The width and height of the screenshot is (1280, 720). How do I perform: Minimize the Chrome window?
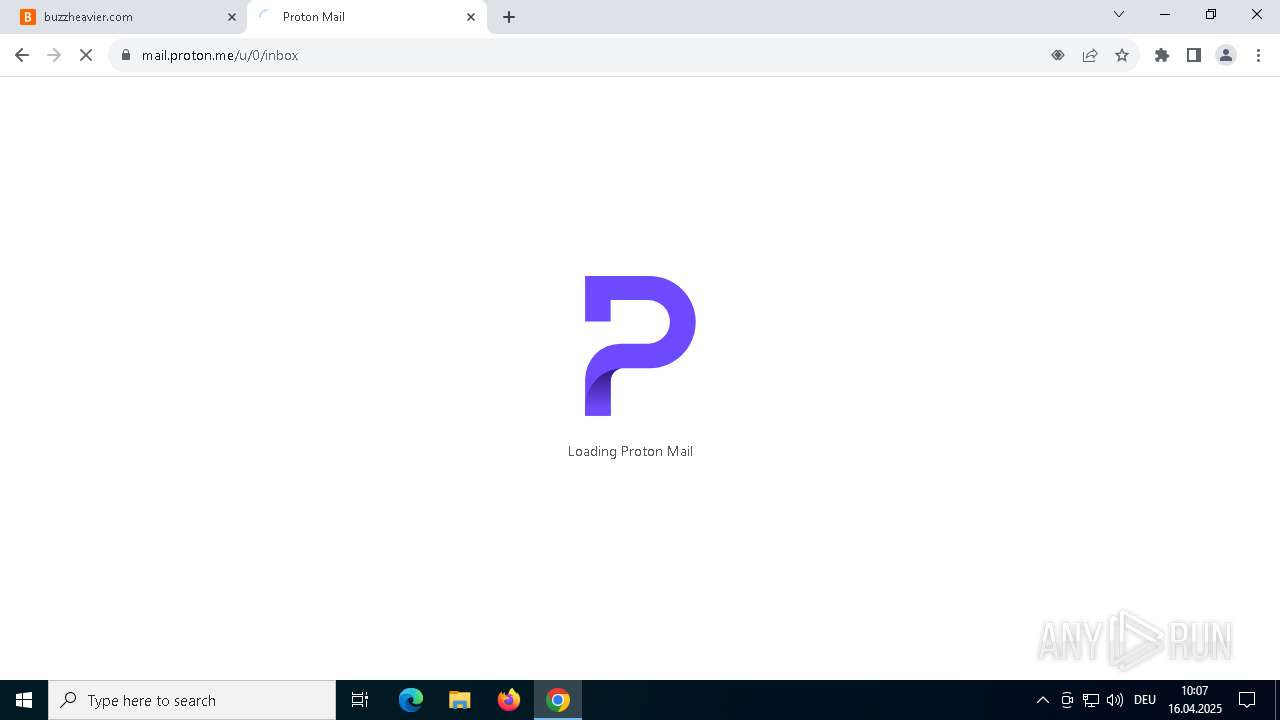[x=1165, y=14]
